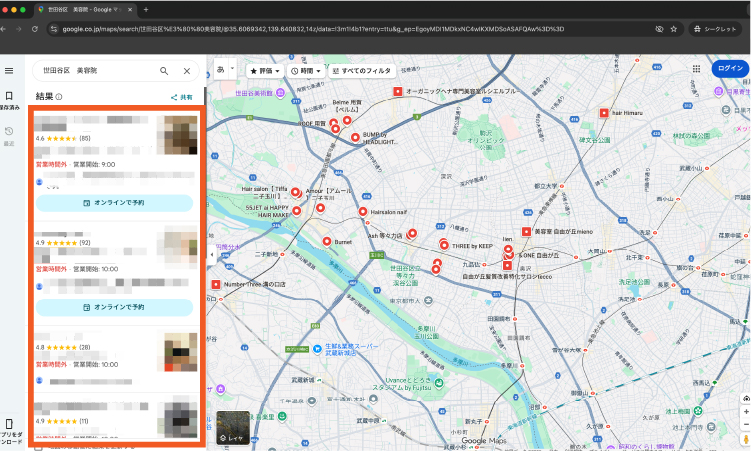Open the 最近 recents history icon
751x451 pixels.
(x=9, y=134)
